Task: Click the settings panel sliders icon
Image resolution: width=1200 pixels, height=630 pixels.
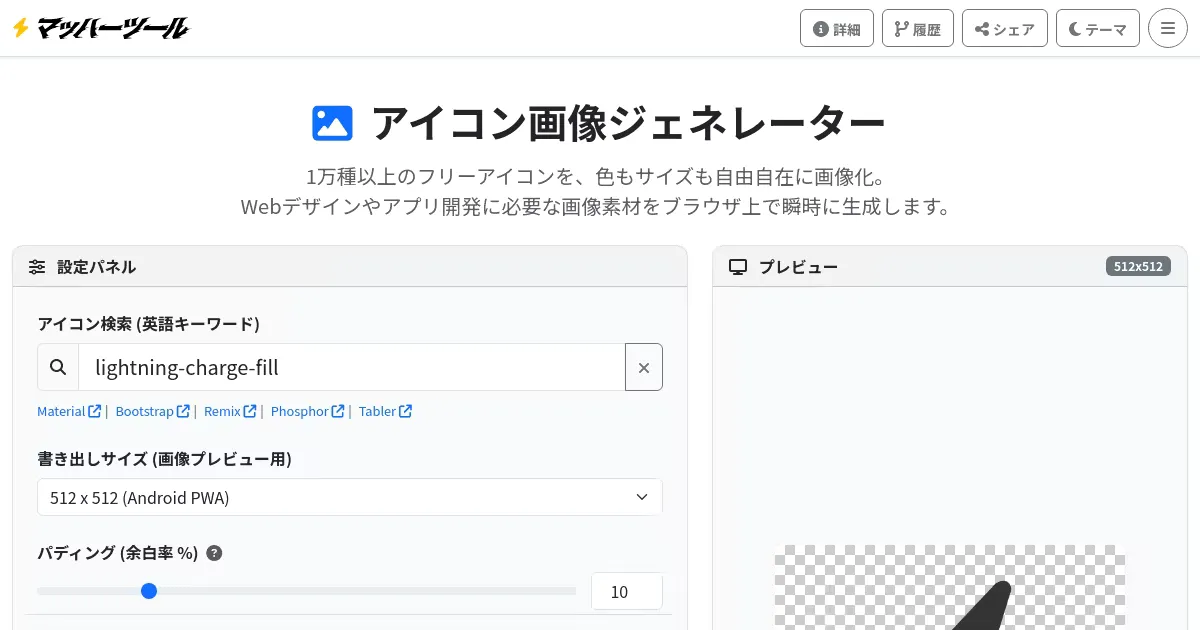Action: pyautogui.click(x=37, y=267)
